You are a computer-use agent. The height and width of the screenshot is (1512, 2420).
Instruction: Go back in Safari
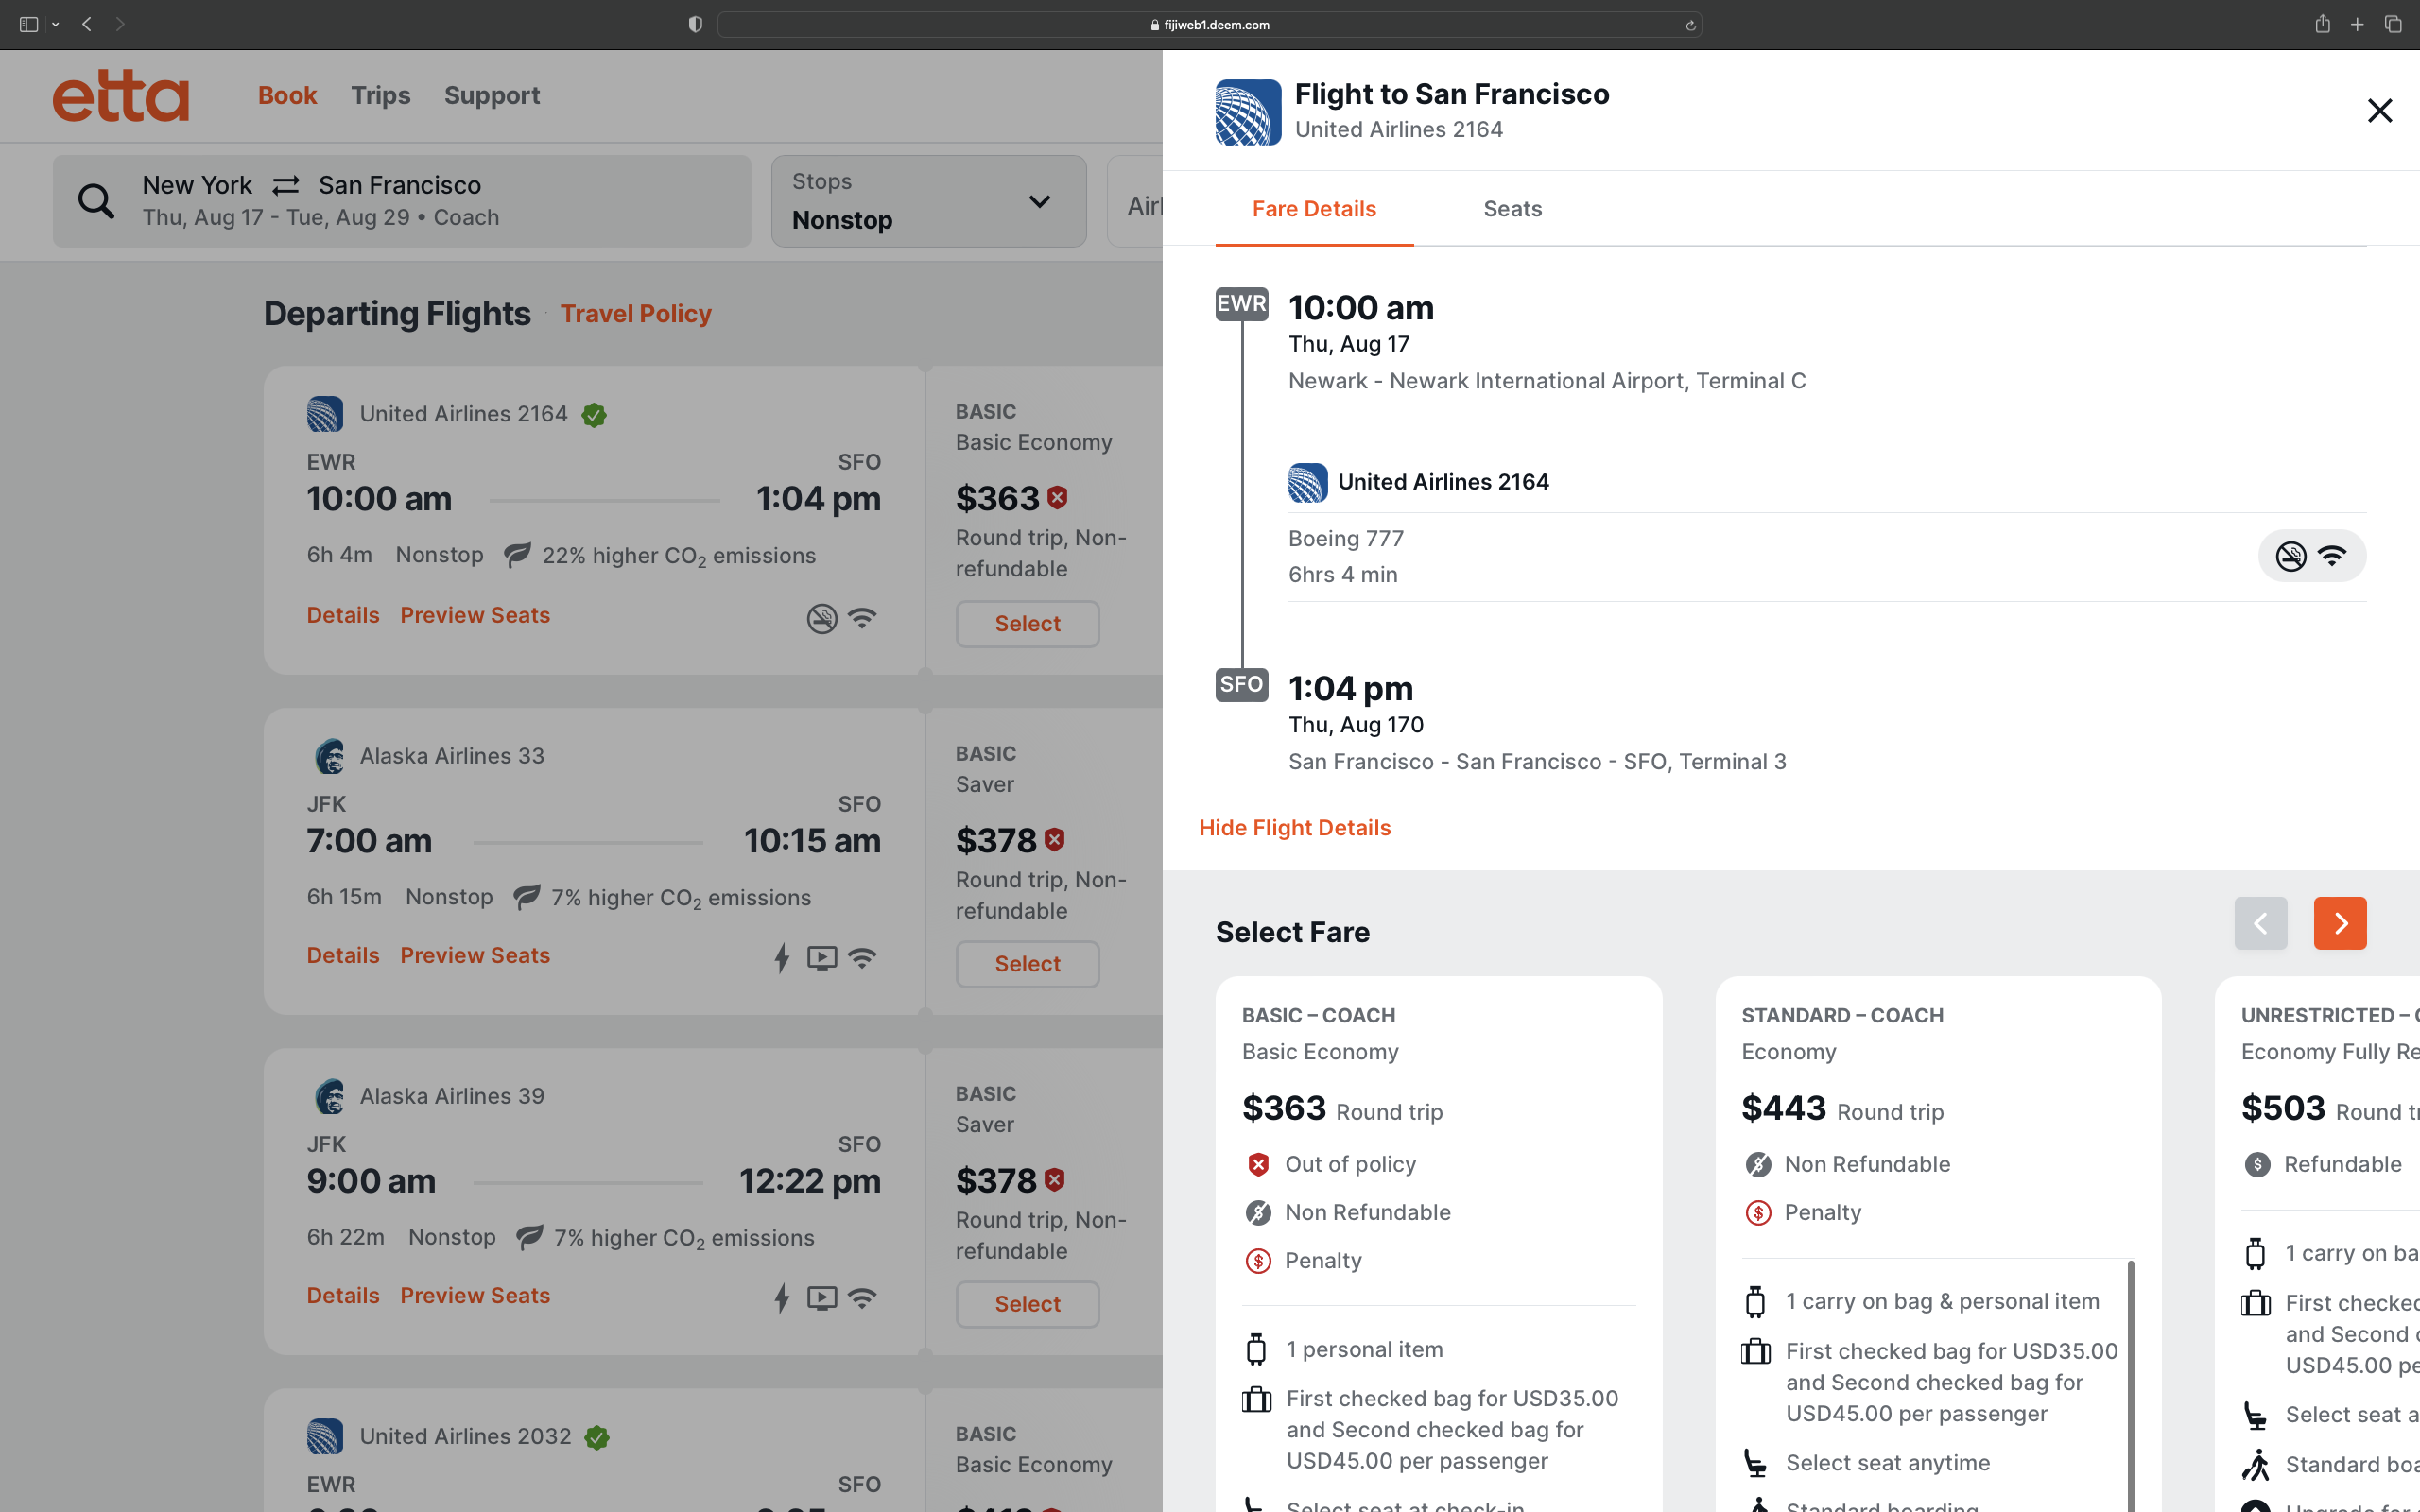[87, 24]
